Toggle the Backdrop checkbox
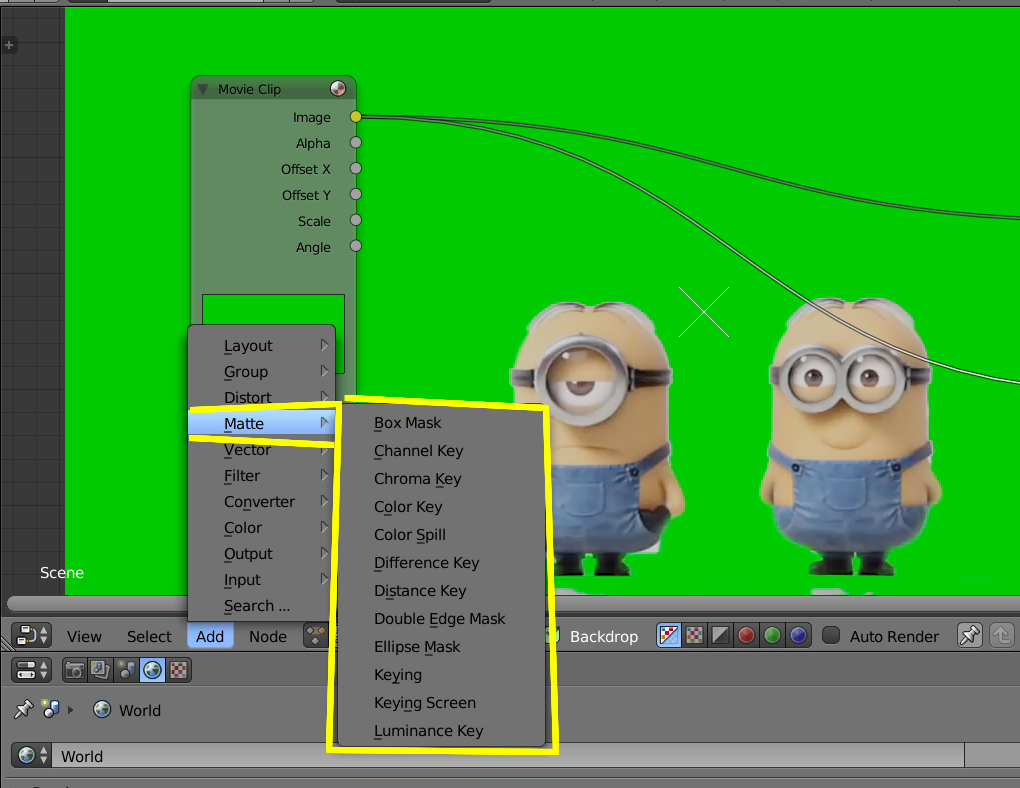1020x788 pixels. tap(554, 635)
